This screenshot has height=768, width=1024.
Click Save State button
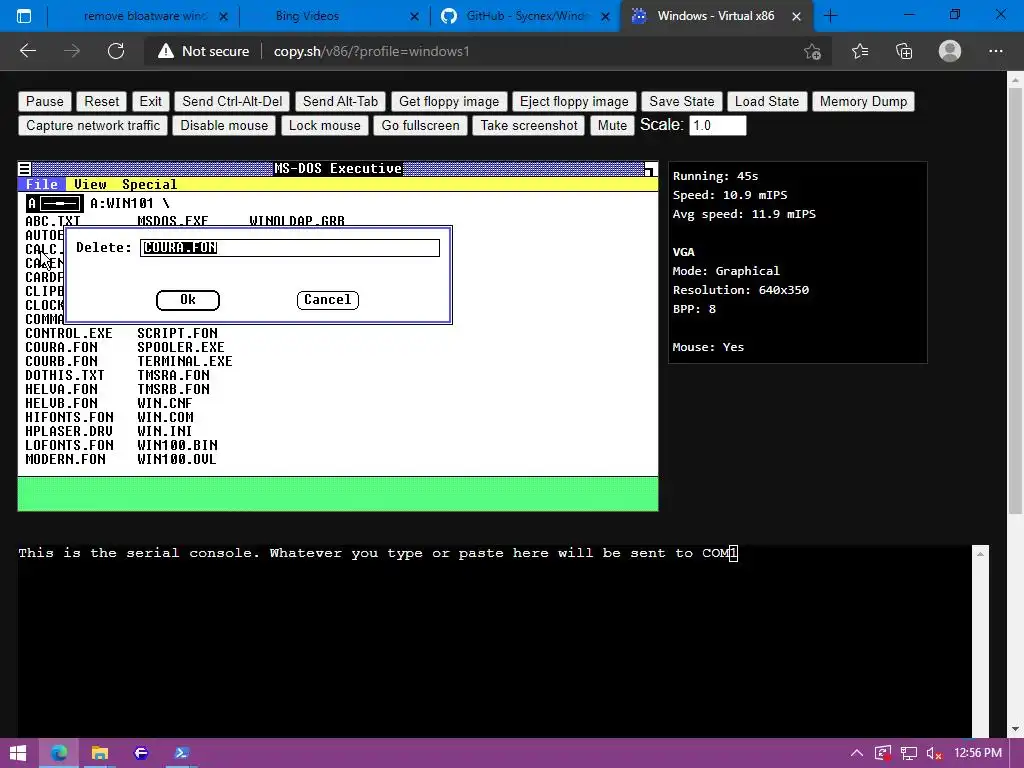pos(682,101)
